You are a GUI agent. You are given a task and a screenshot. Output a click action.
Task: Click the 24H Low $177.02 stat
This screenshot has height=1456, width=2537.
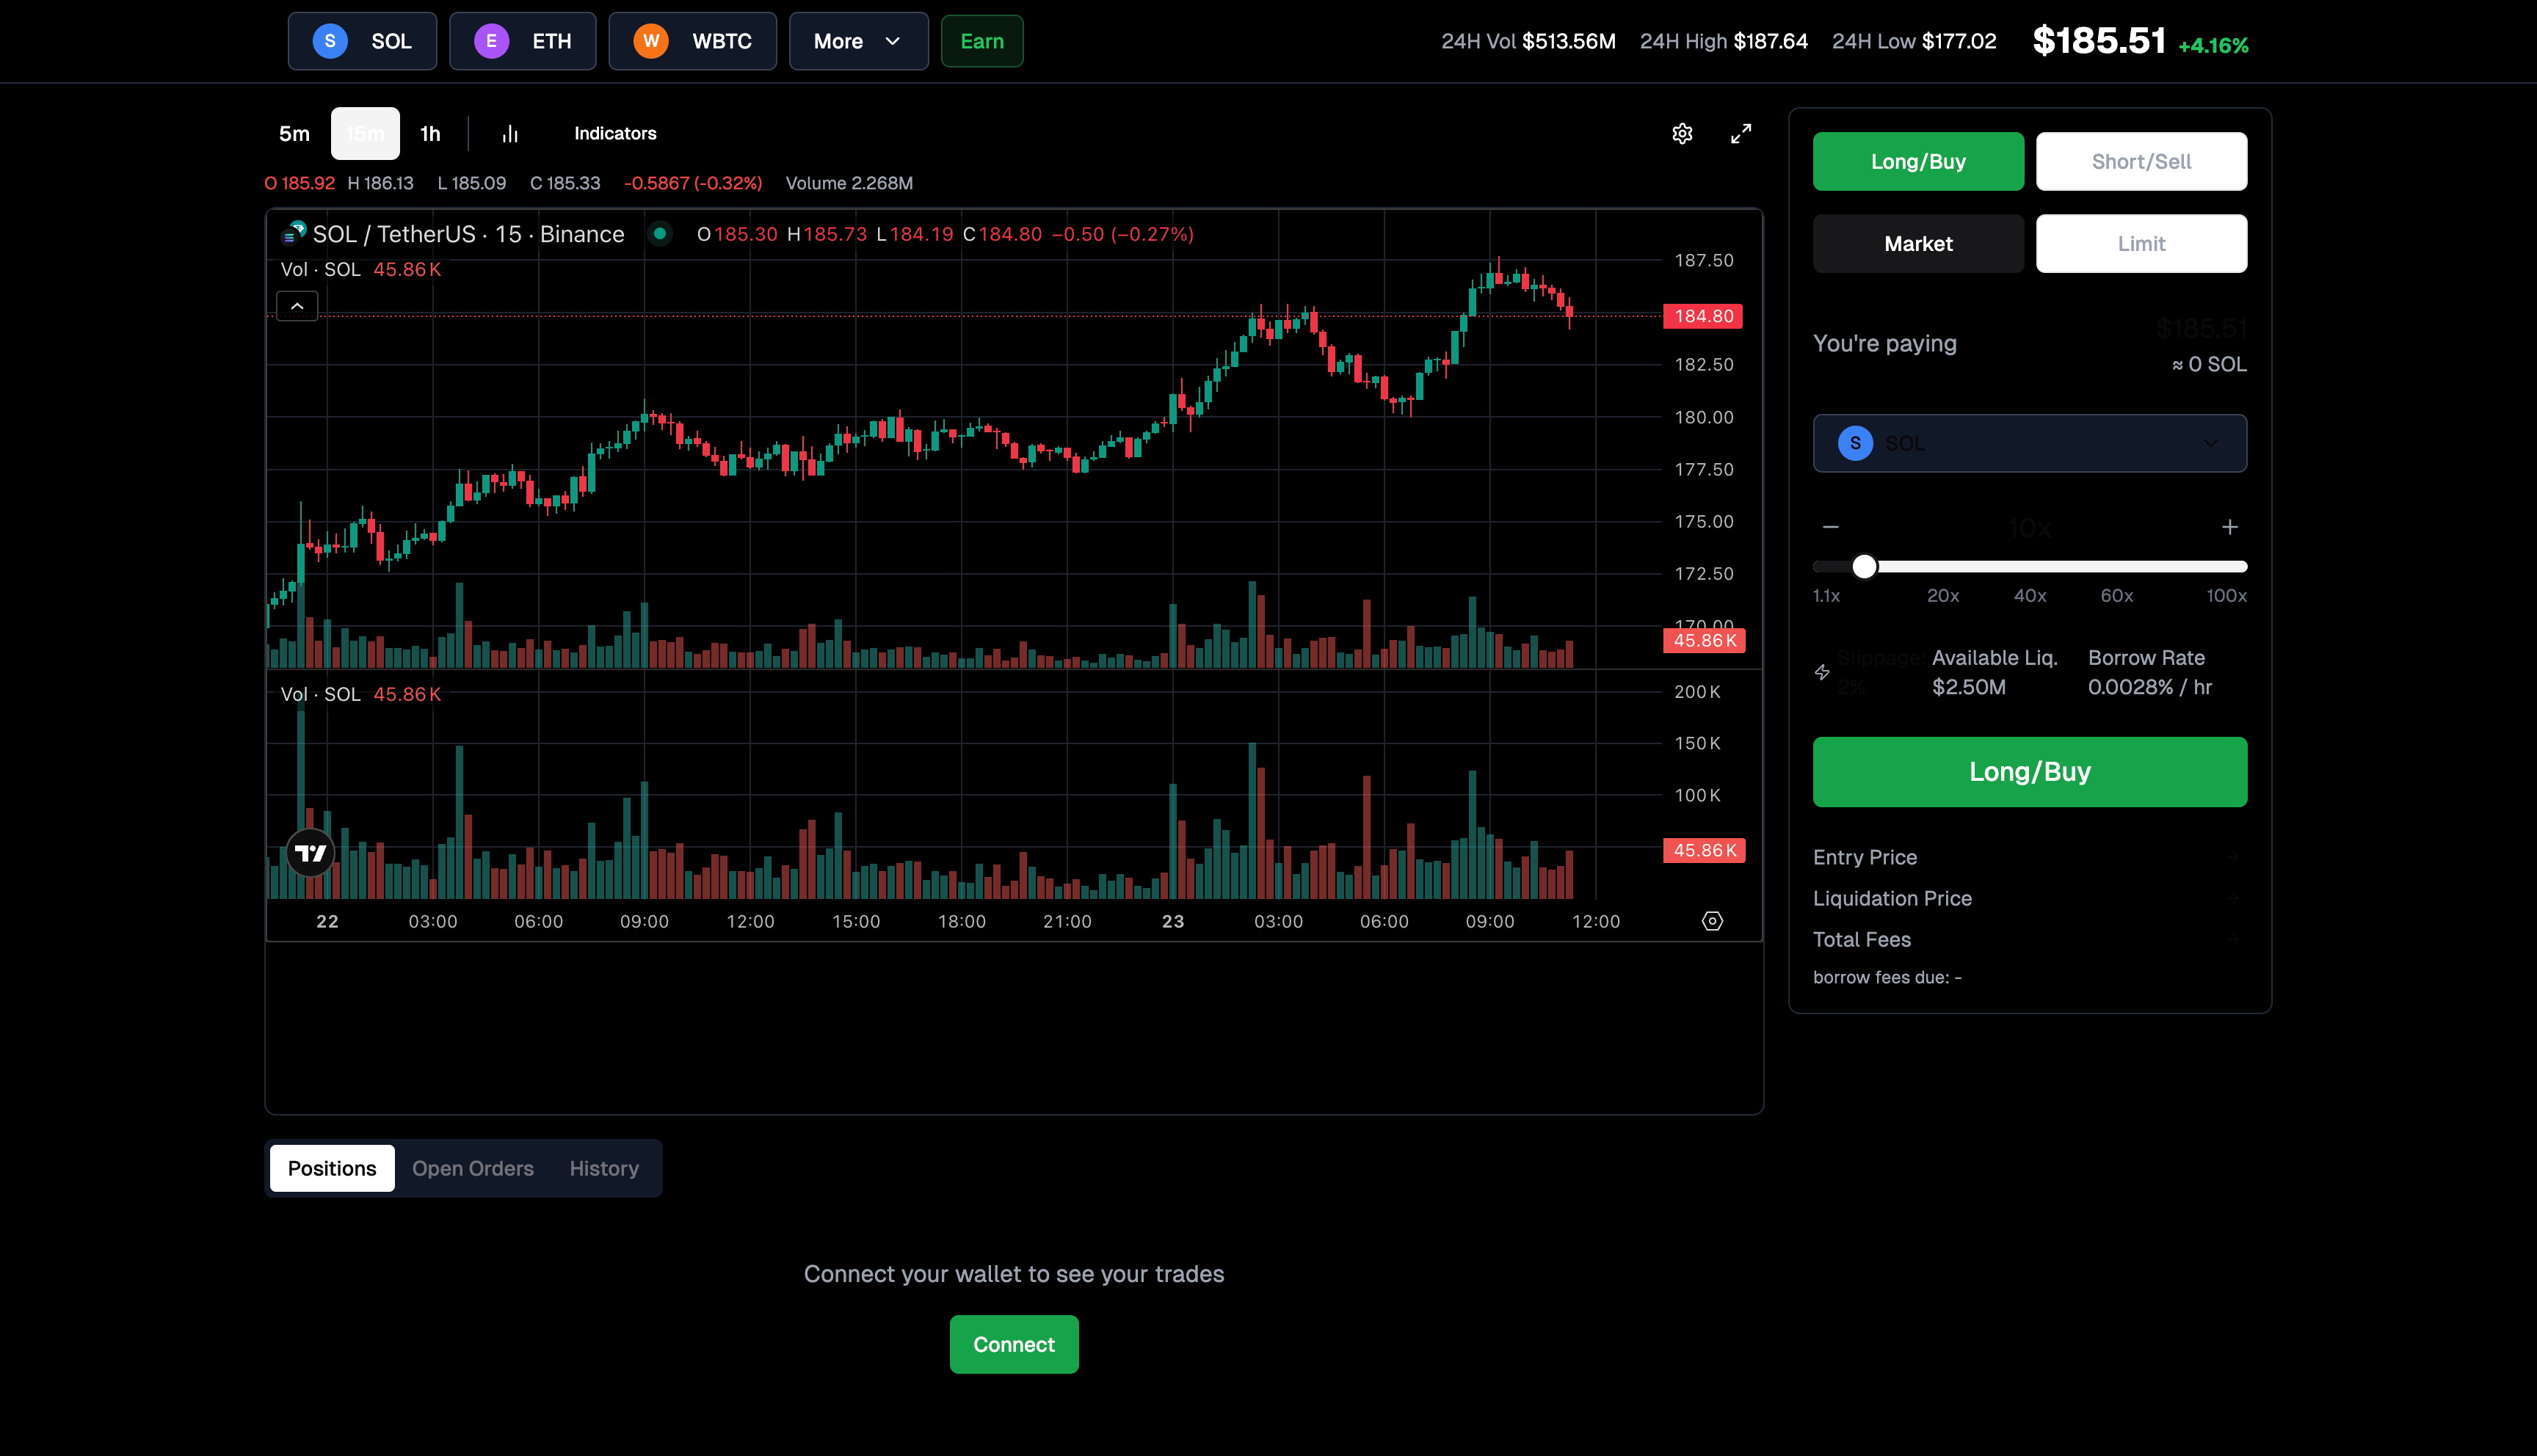(1914, 41)
